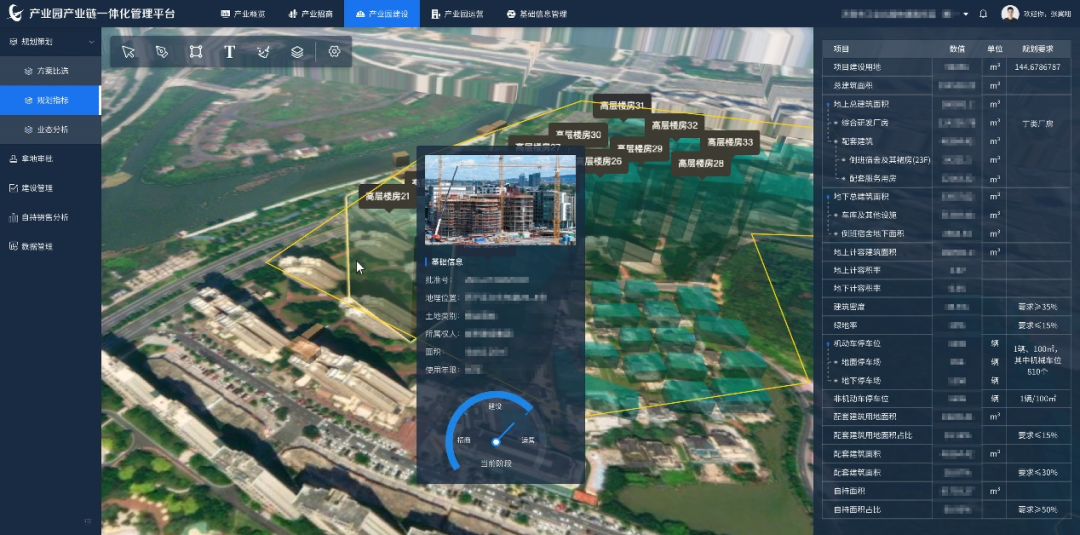Viewport: 1080px width, 535px height.
Task: Click the measure tool beside the text tool
Action: (x=263, y=52)
